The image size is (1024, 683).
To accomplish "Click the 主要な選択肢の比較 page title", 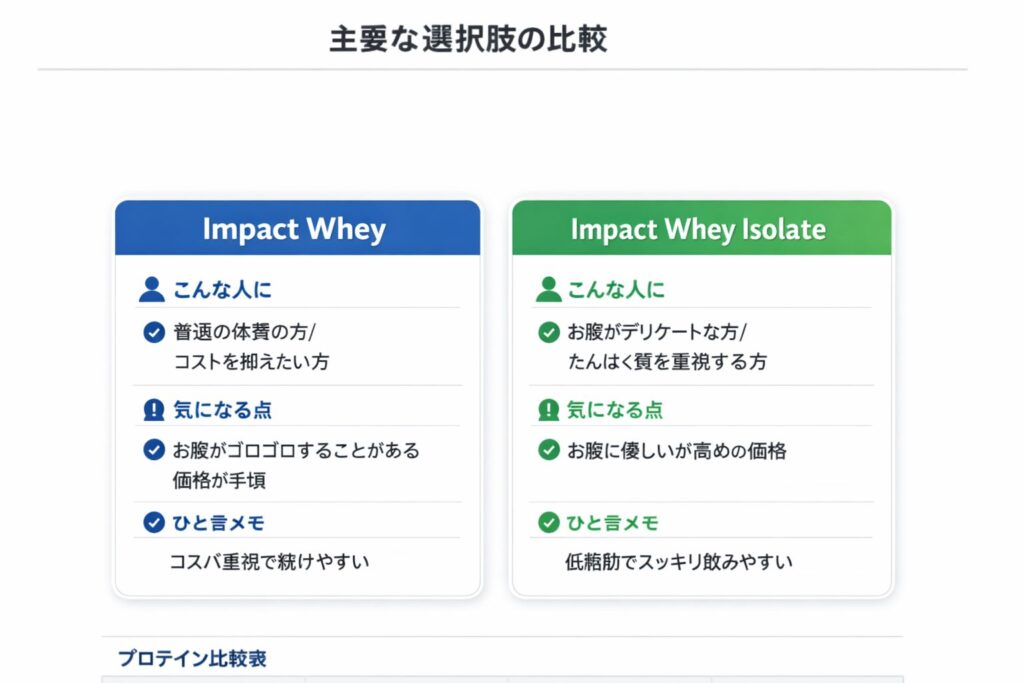I will (x=468, y=40).
